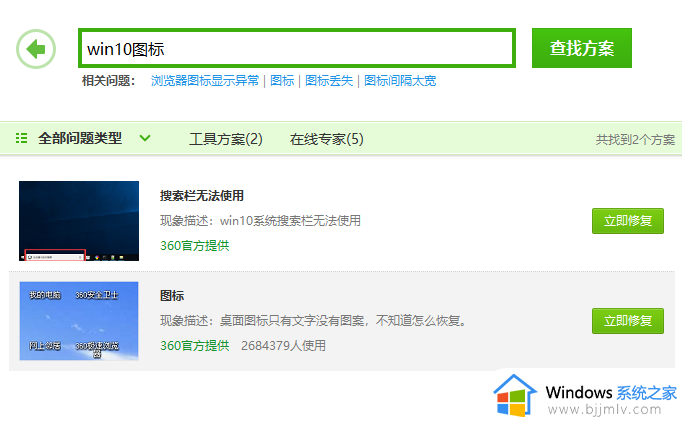Screen dimensions: 682x423
Task: Open related question 图标 link
Action: 282,81
